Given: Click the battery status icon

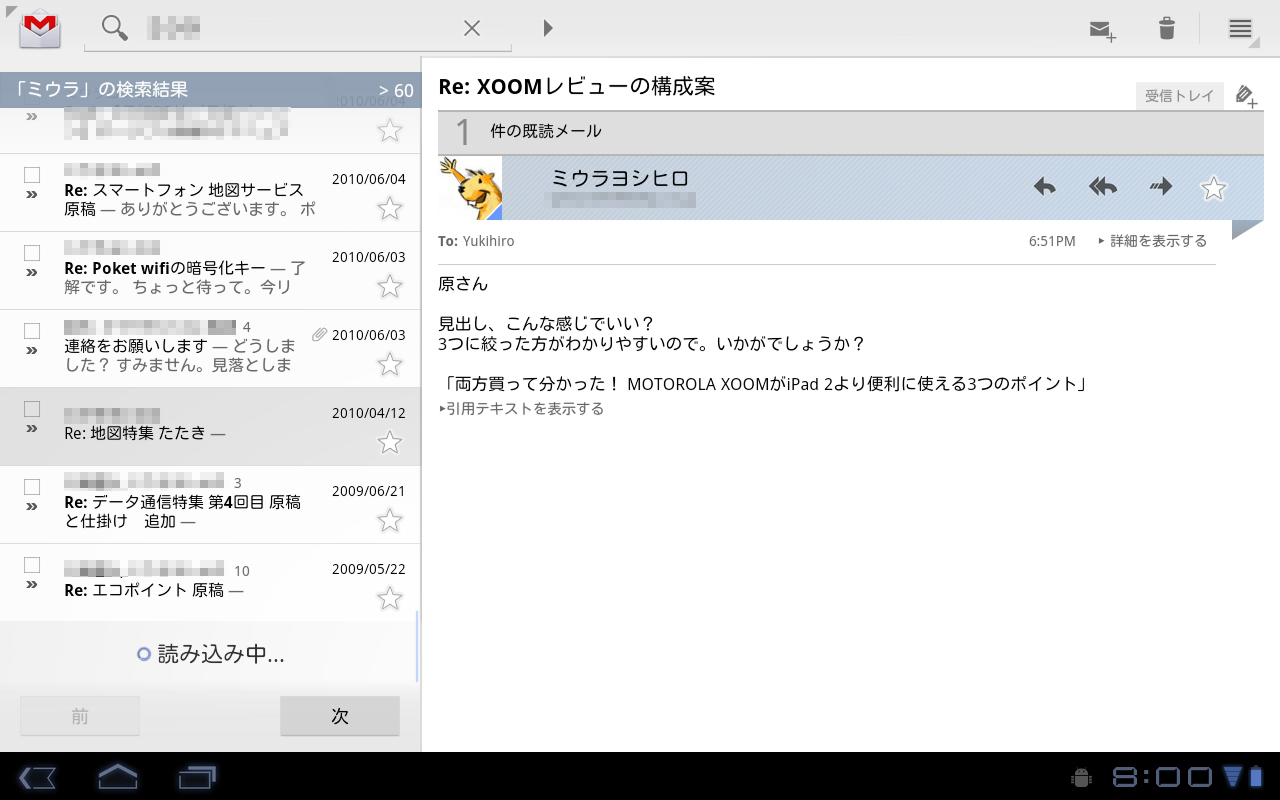Looking at the screenshot, I should [1256, 776].
